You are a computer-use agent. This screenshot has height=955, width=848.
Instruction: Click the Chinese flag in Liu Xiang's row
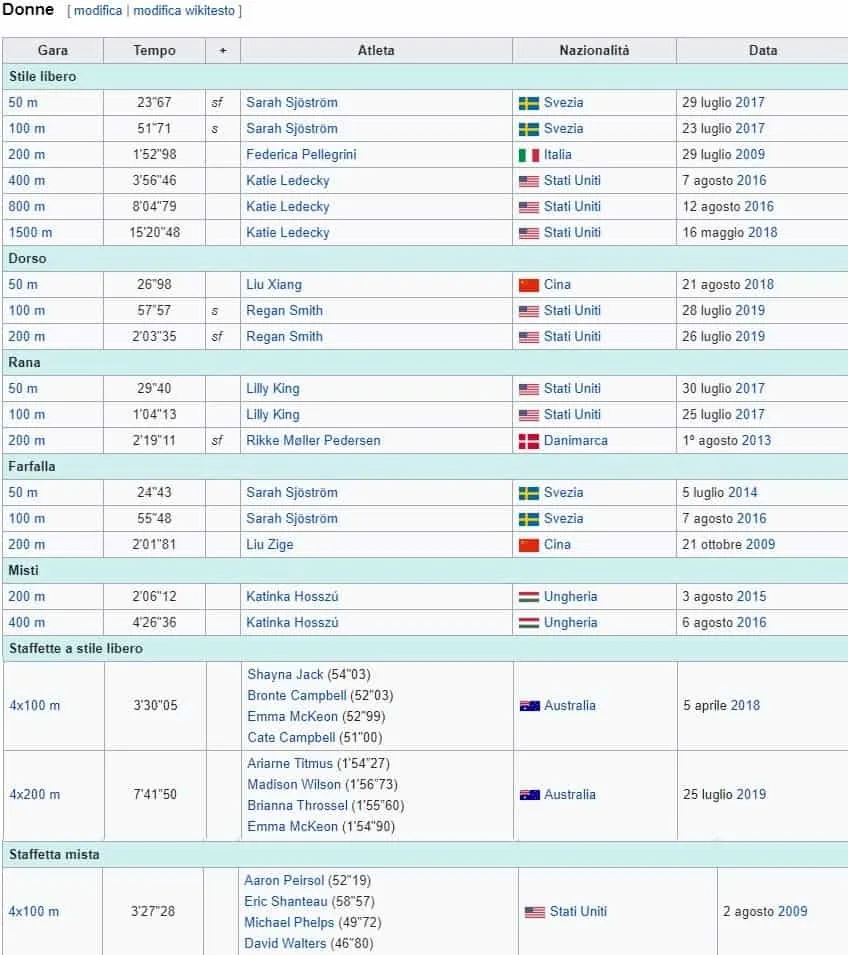coord(529,285)
